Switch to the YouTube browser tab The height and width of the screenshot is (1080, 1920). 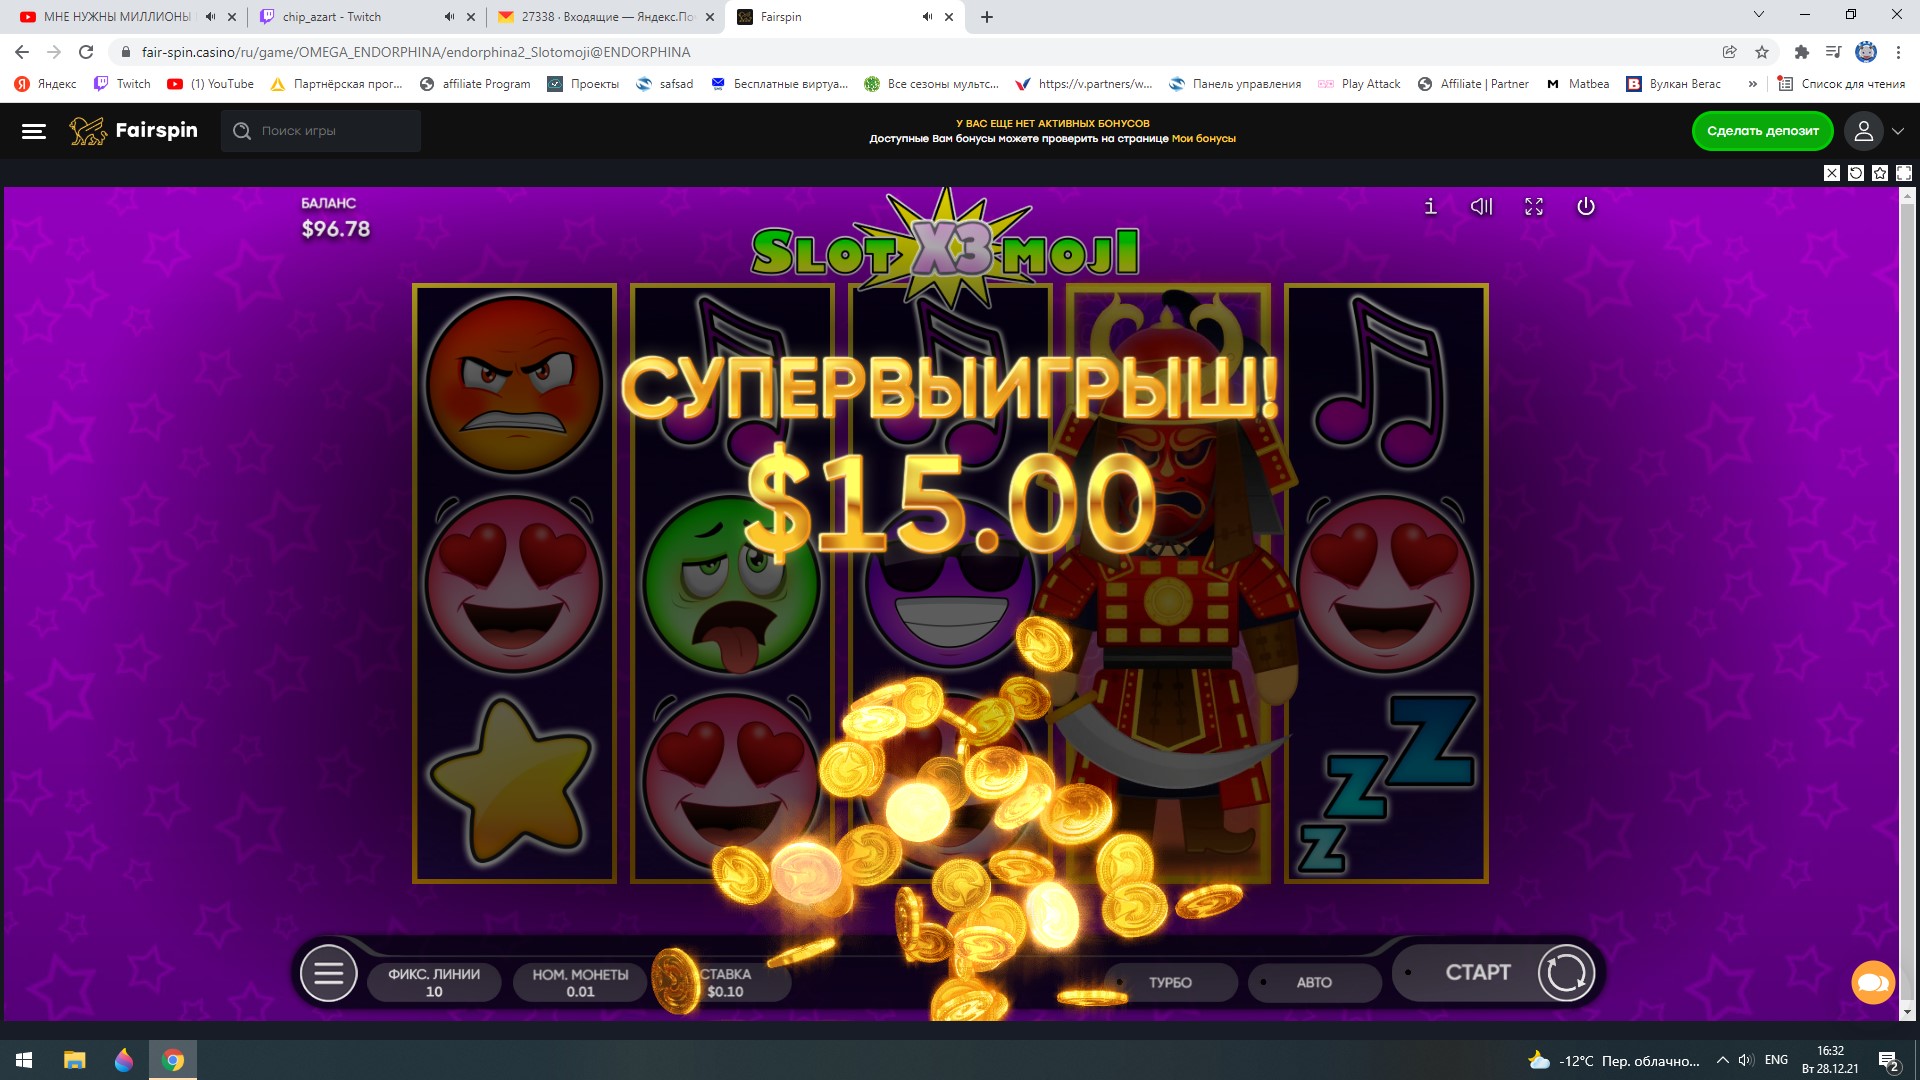click(x=117, y=17)
